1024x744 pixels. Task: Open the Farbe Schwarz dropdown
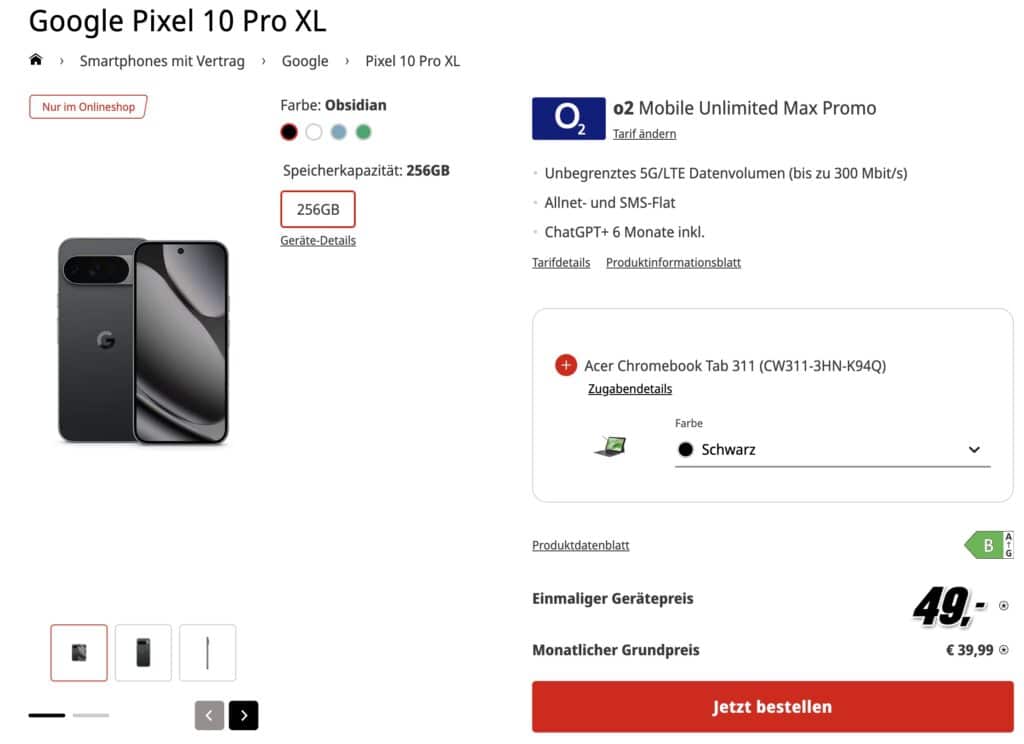pyautogui.click(x=832, y=450)
